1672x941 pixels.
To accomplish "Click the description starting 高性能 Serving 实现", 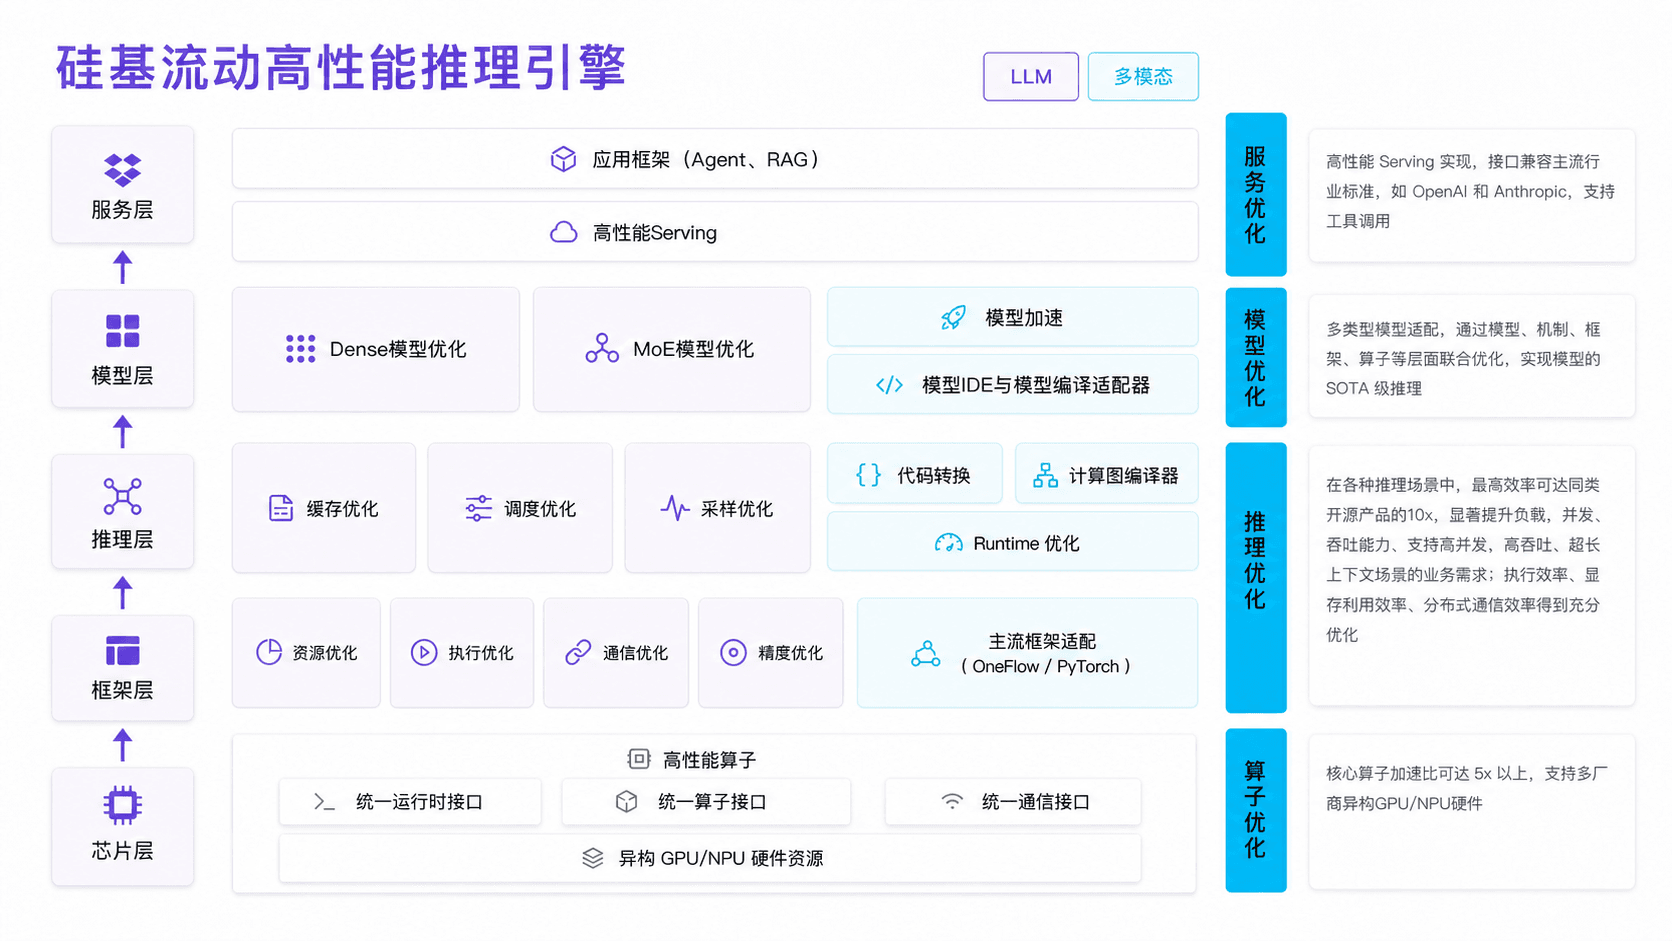I will (1470, 191).
